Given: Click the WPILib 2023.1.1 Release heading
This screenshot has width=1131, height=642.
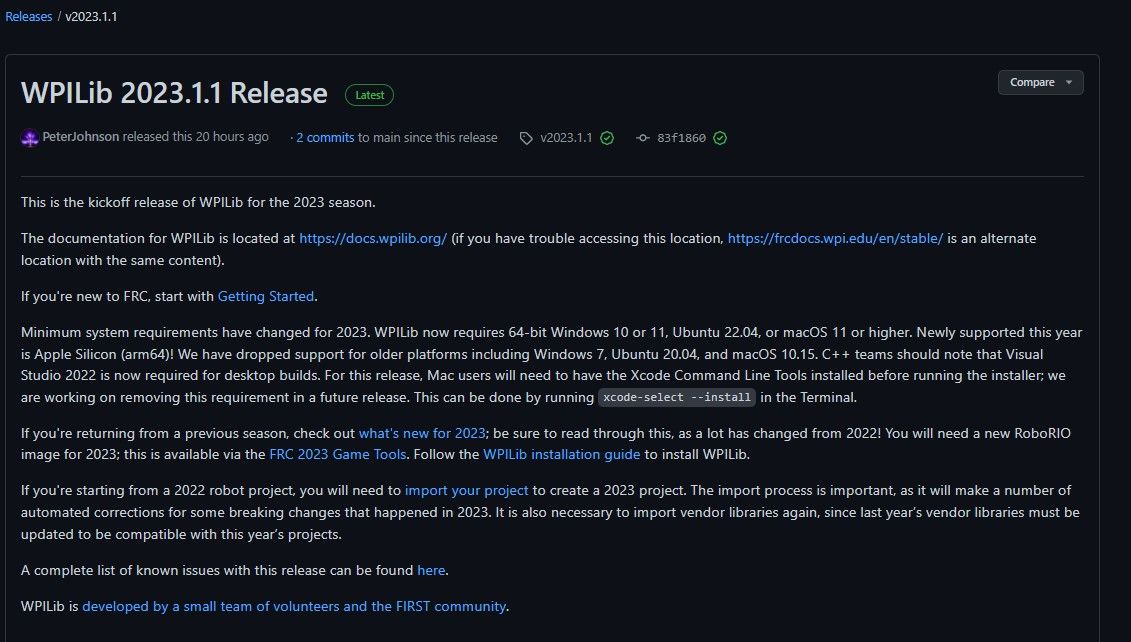Looking at the screenshot, I should [x=174, y=93].
